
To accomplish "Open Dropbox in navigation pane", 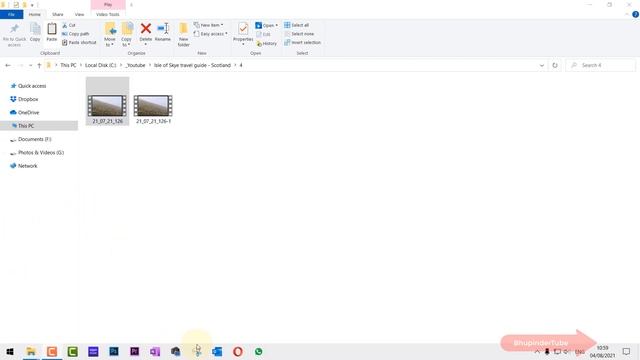I will 24,99.
